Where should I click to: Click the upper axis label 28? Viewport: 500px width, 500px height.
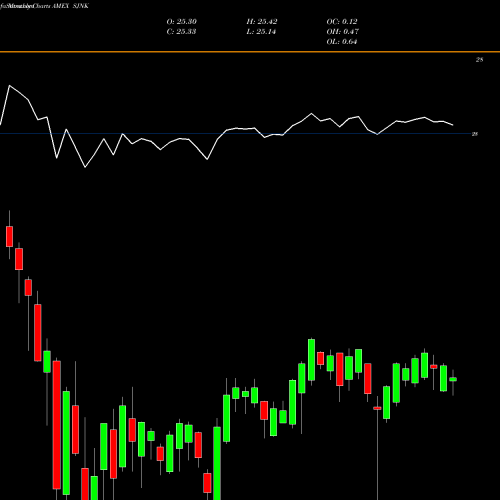coord(479,60)
